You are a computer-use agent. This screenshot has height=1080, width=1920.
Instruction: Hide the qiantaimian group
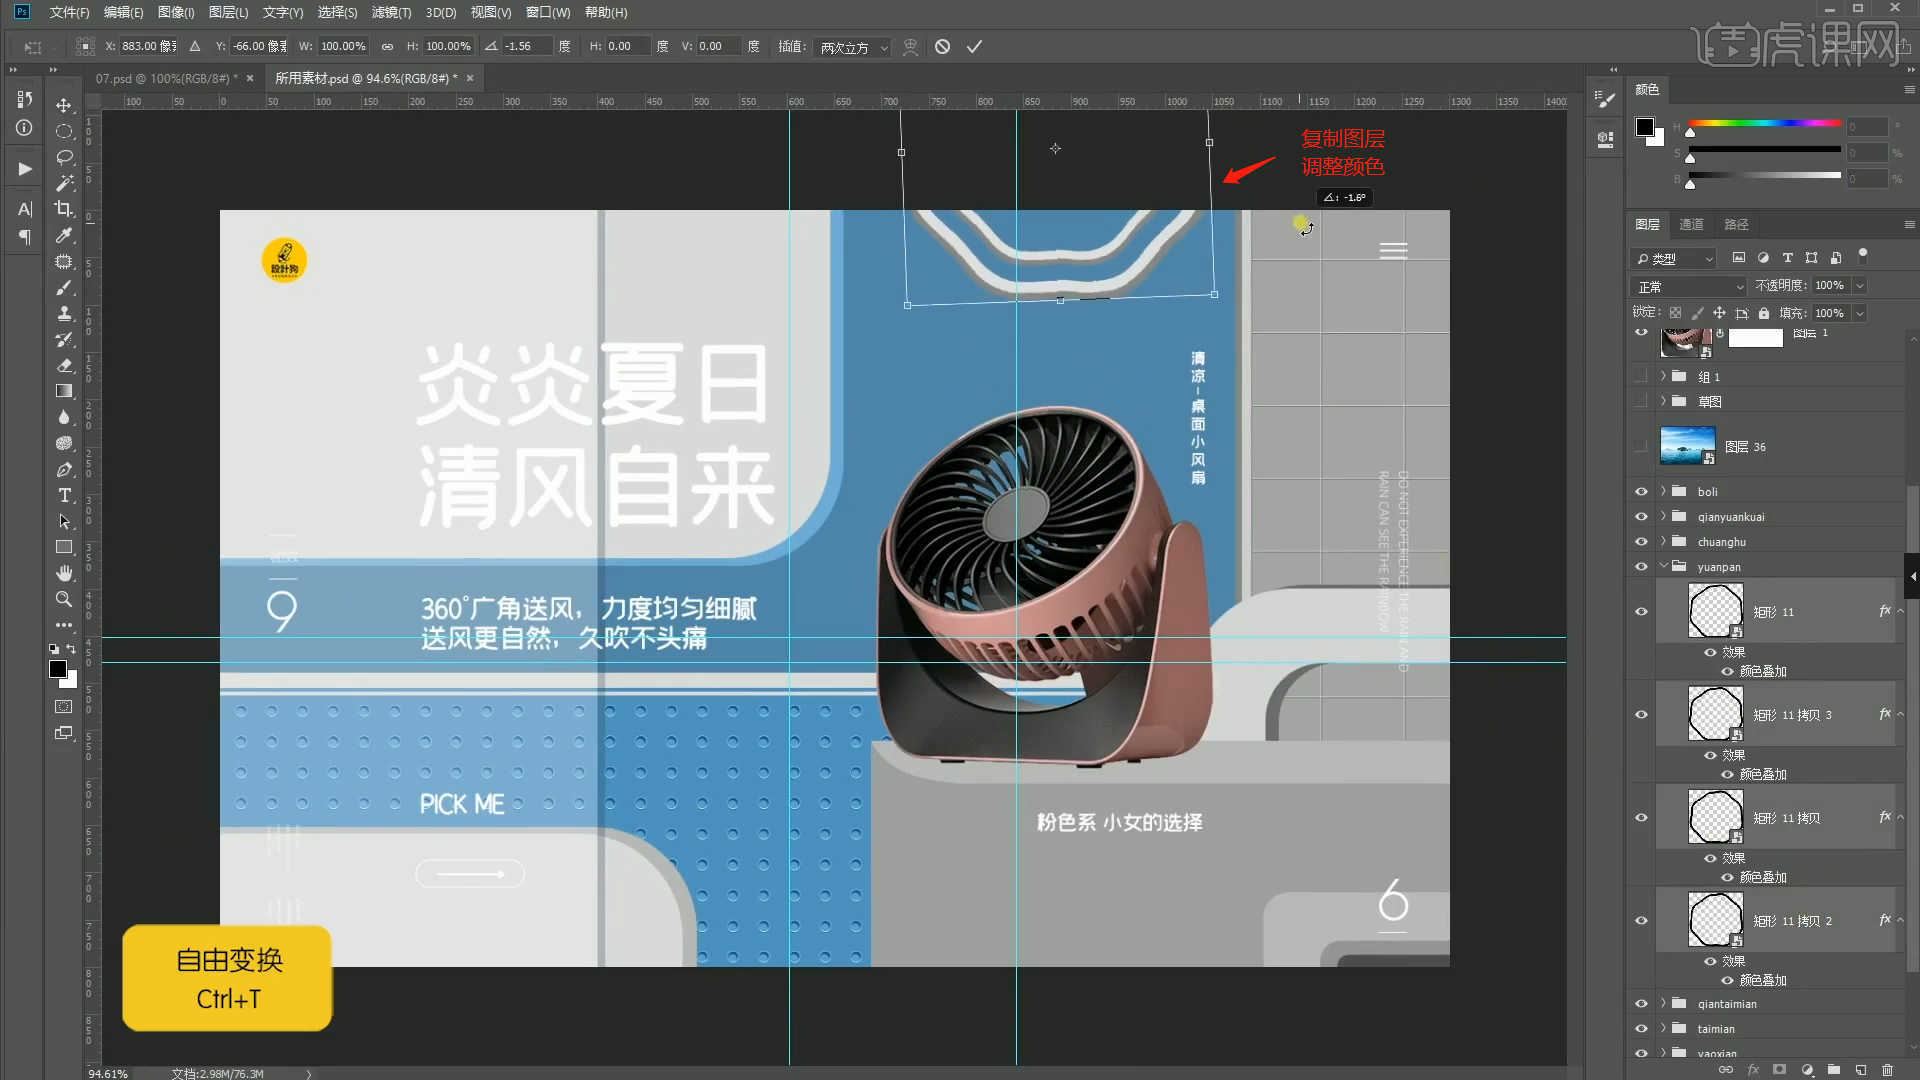click(1641, 1003)
